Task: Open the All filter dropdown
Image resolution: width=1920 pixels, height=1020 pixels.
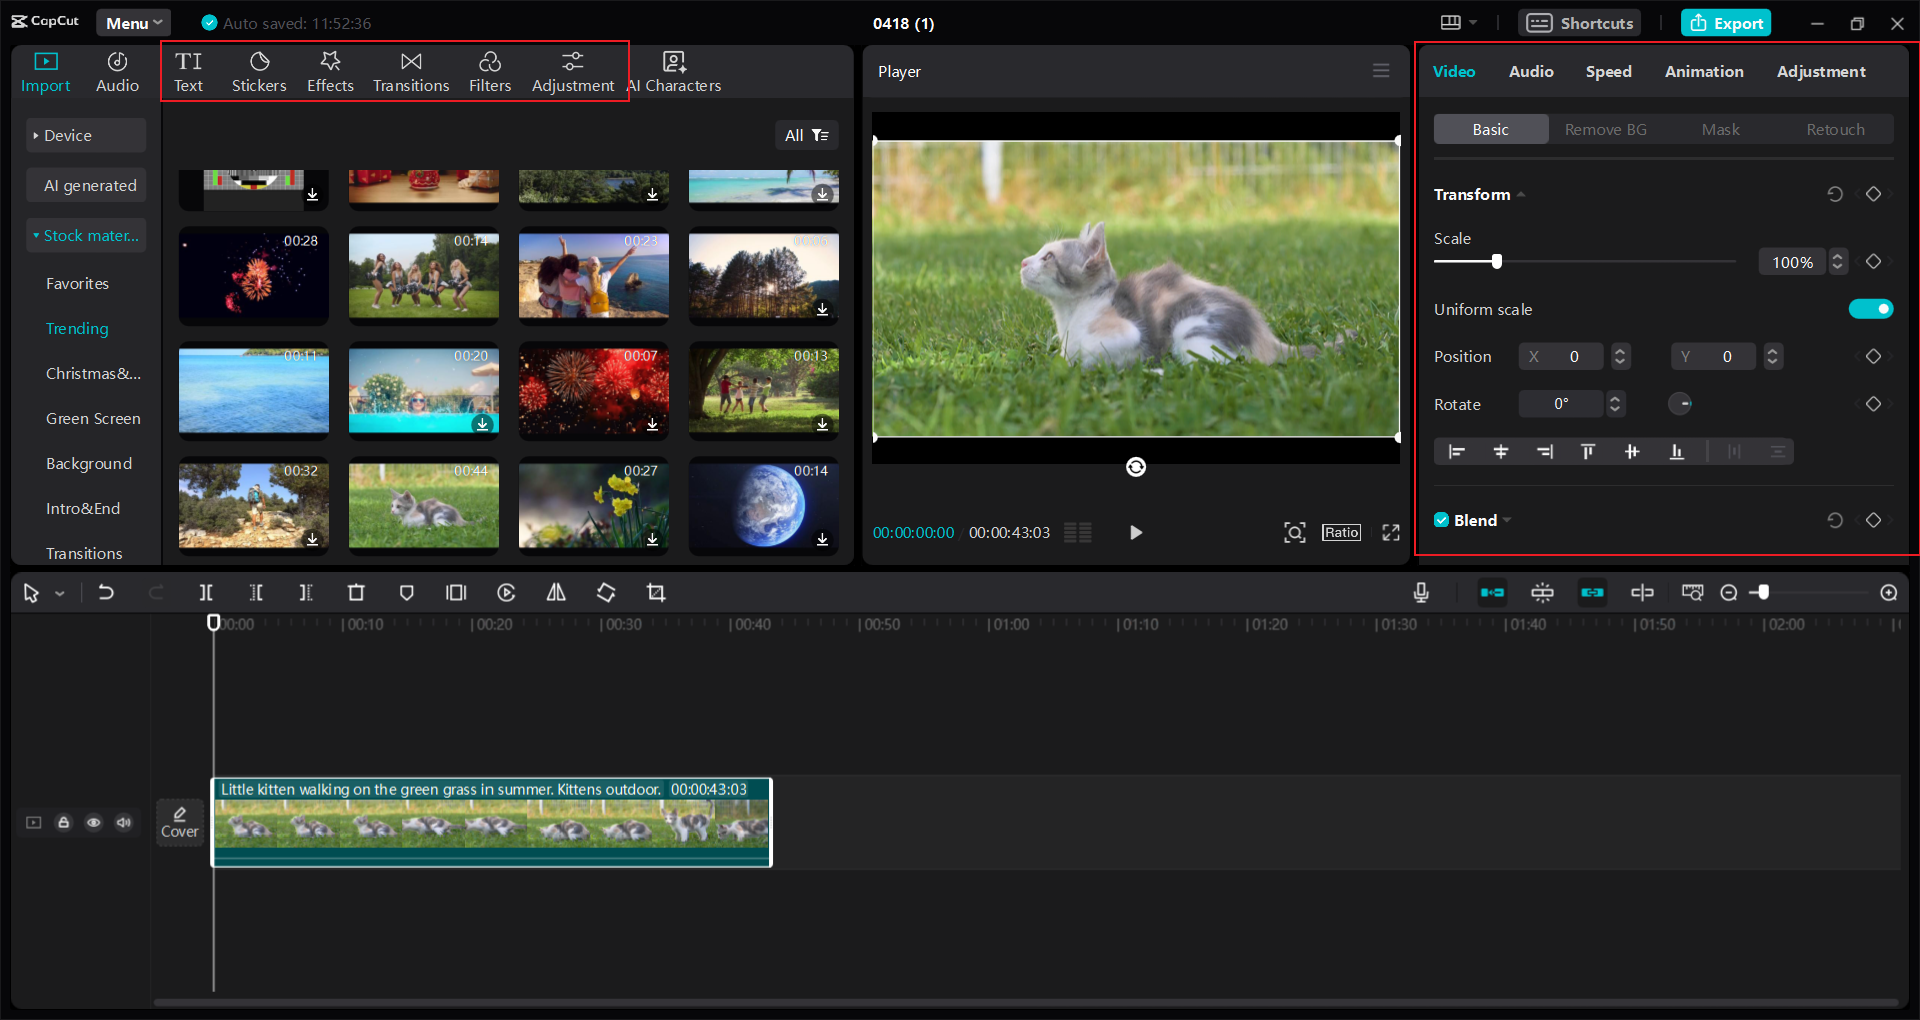Action: click(807, 135)
